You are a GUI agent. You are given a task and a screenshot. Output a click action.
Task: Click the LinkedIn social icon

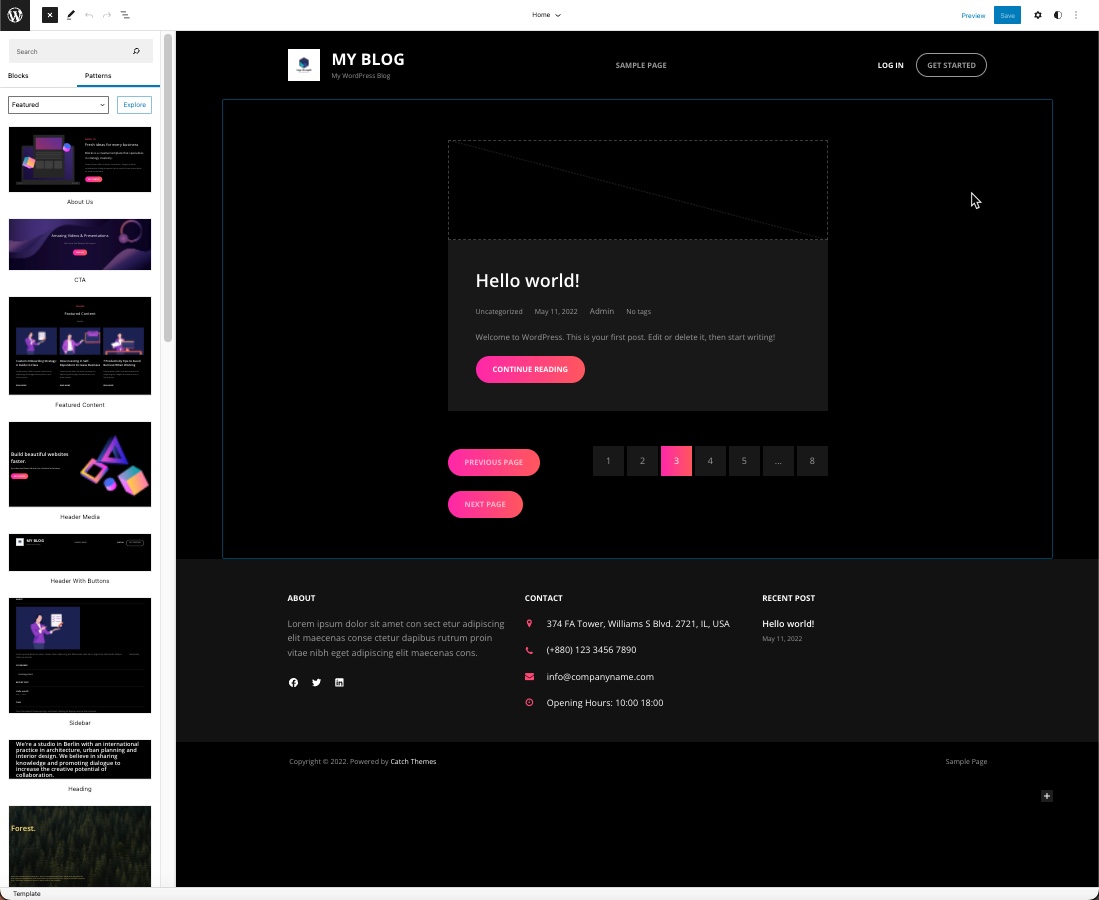click(339, 683)
